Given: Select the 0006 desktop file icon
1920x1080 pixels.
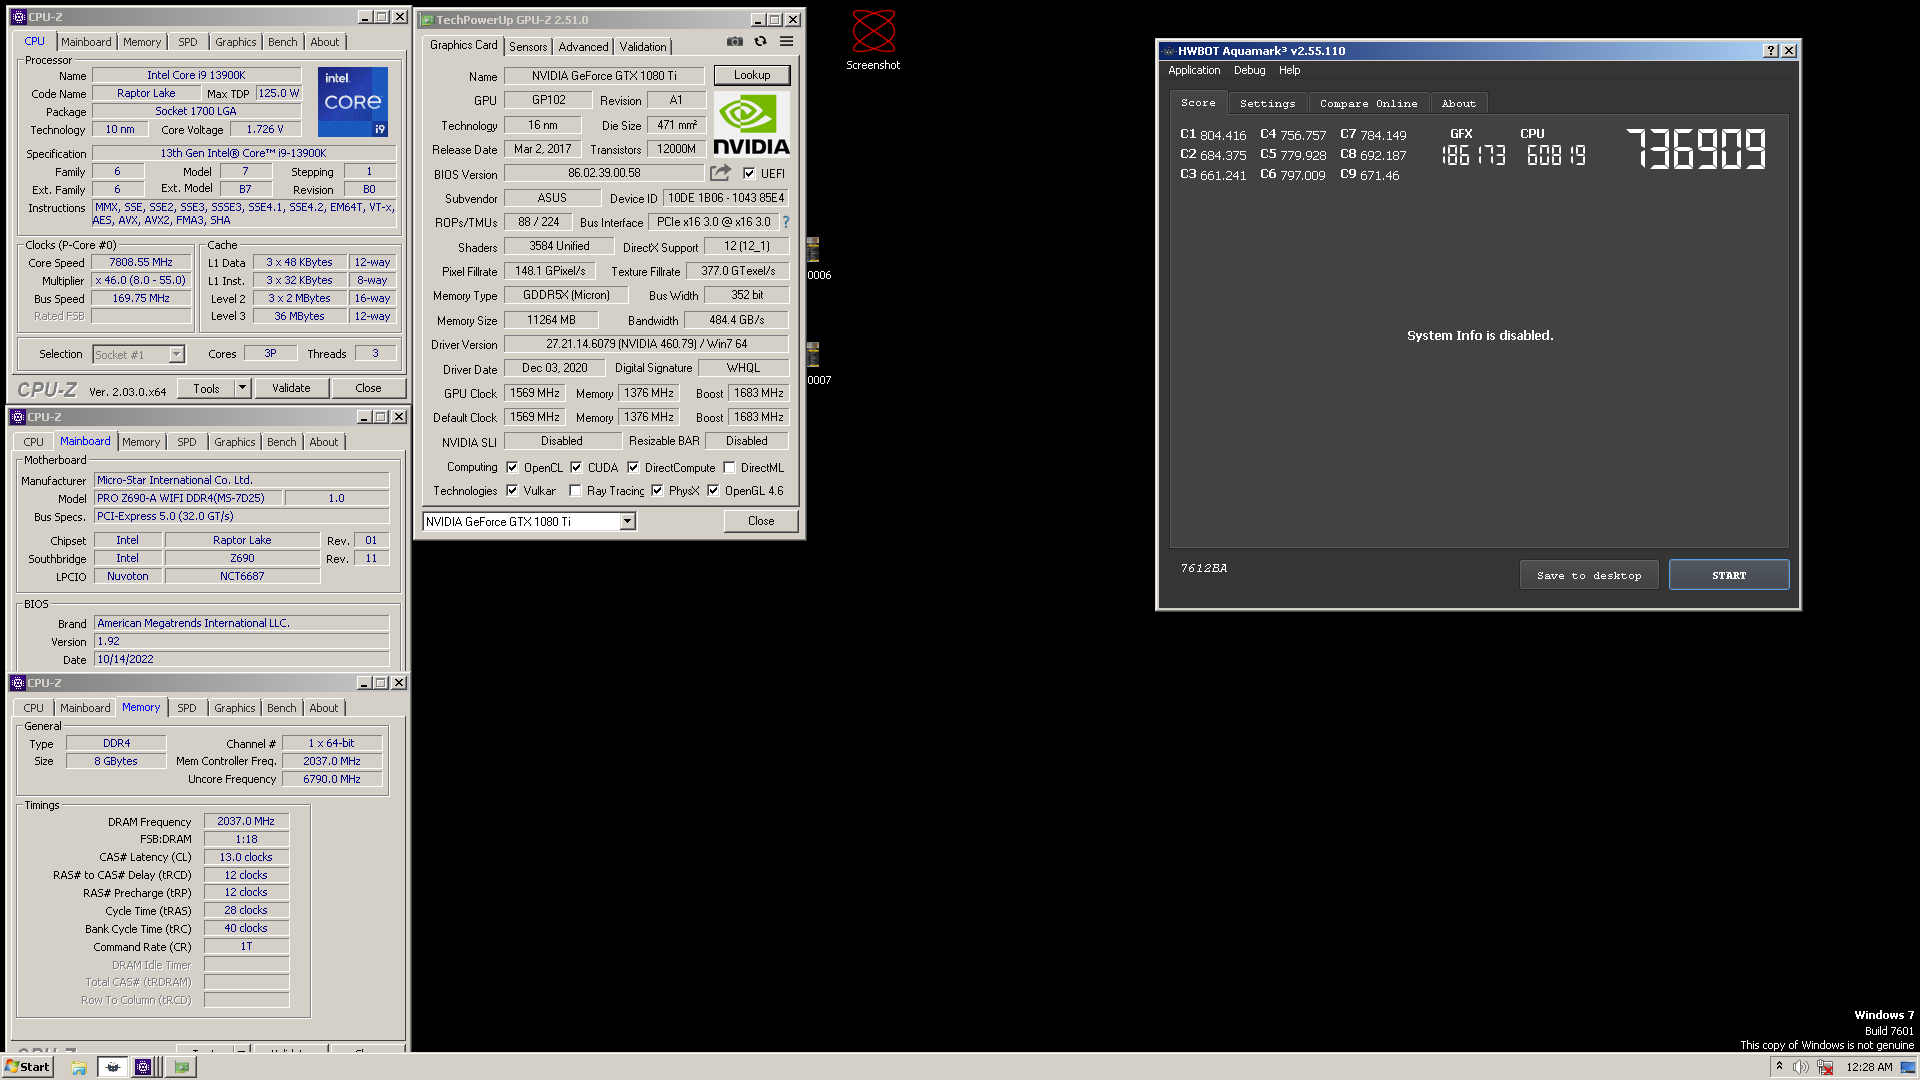Looking at the screenshot, I should tap(814, 258).
